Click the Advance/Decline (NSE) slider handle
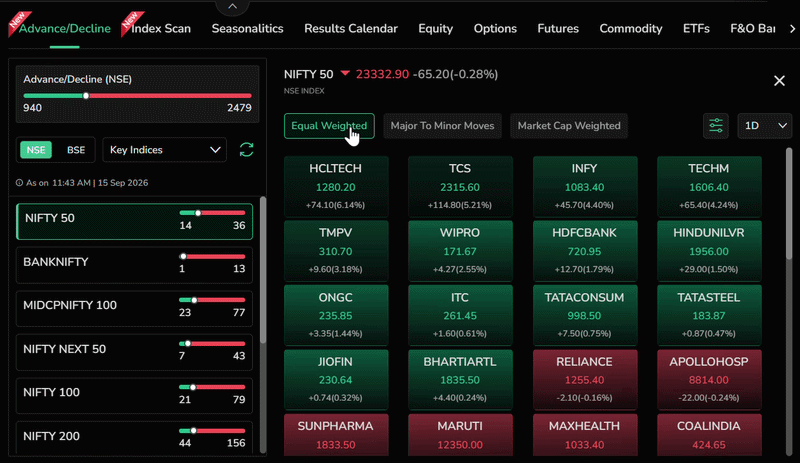Image resolution: width=800 pixels, height=463 pixels. pos(86,95)
